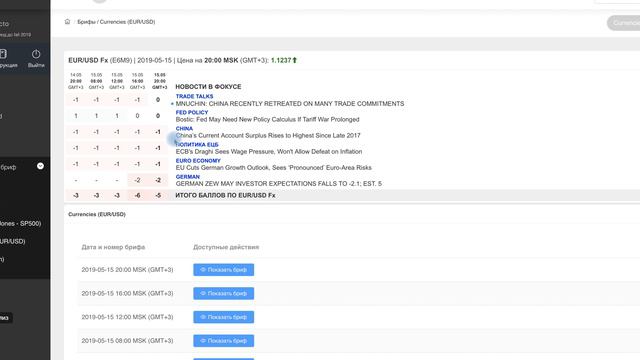Click German ZEW investor expectations headline
Image resolution: width=640 pixels, height=360 pixels.
(x=279, y=184)
